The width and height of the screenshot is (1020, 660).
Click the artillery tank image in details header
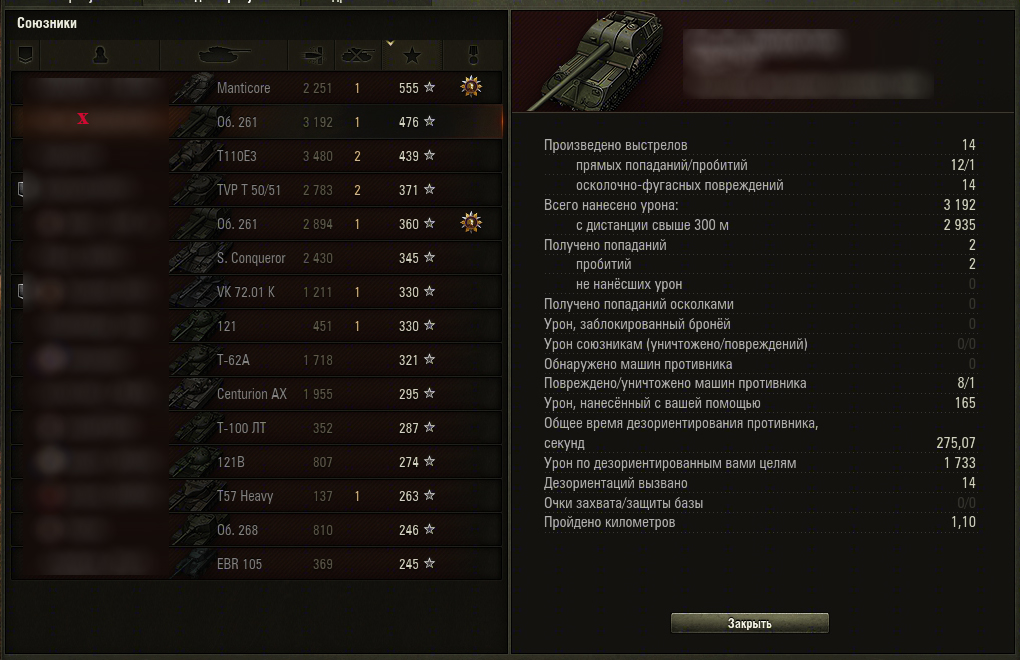(x=595, y=60)
